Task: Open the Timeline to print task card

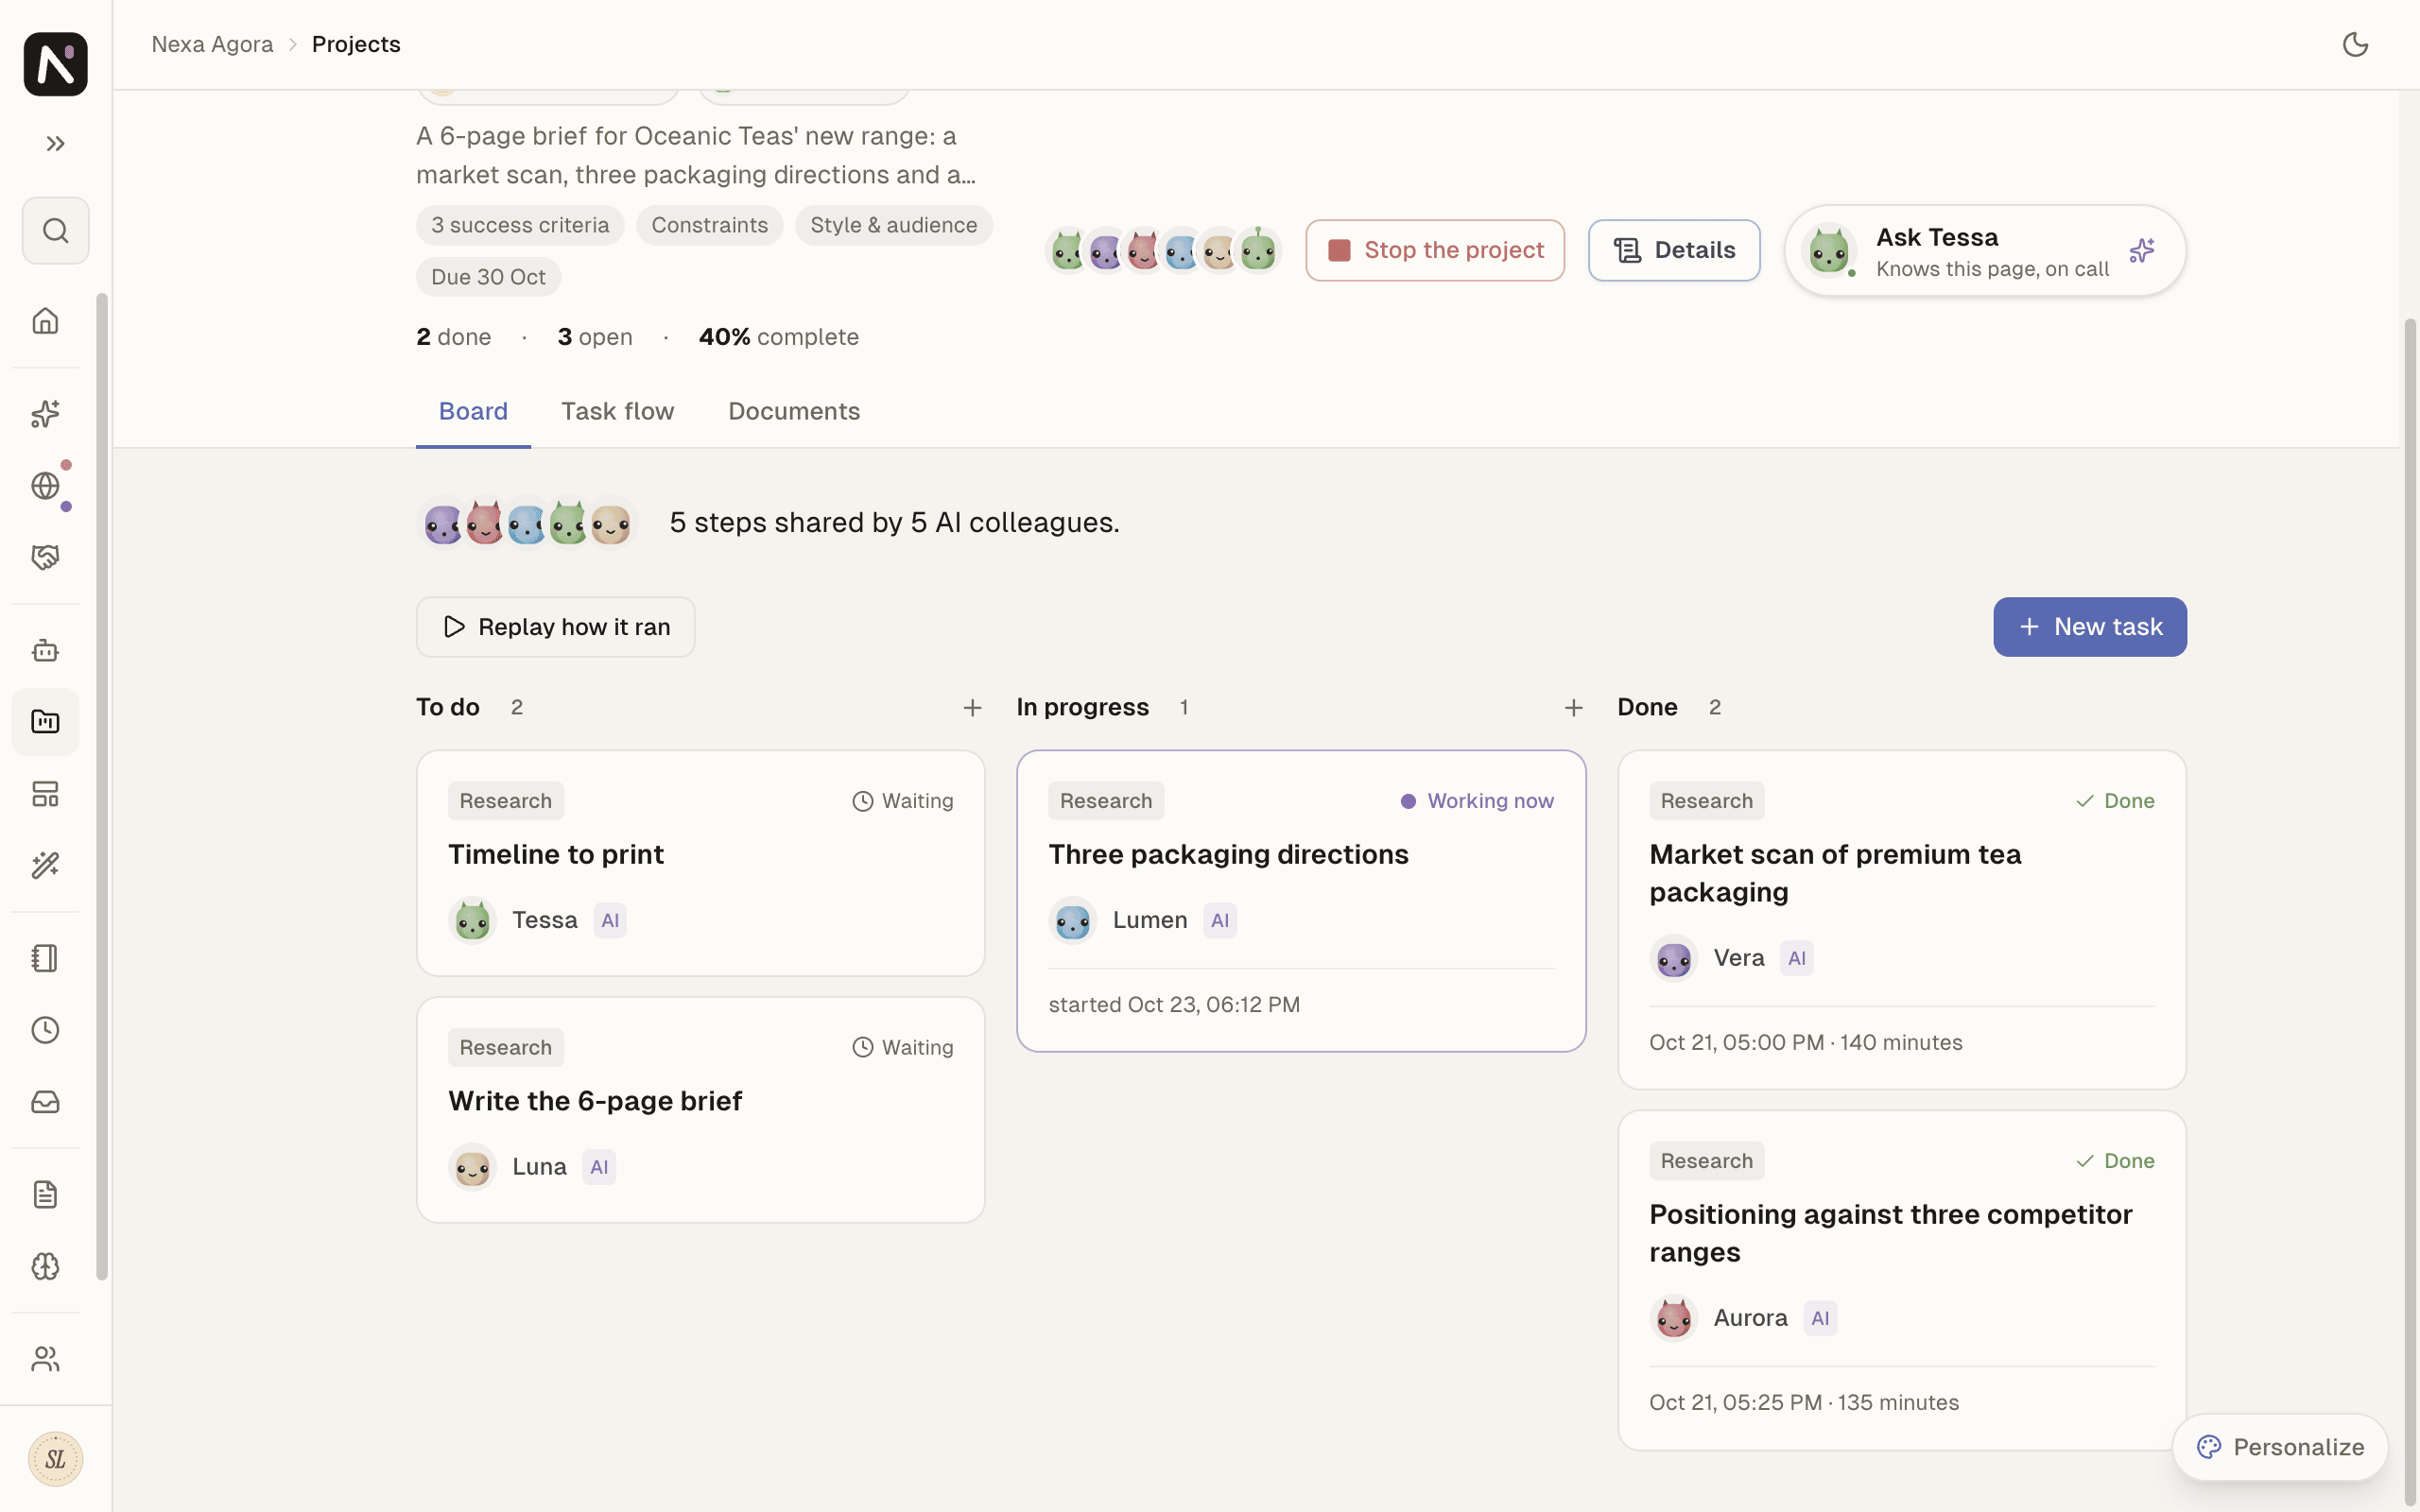Action: point(701,863)
